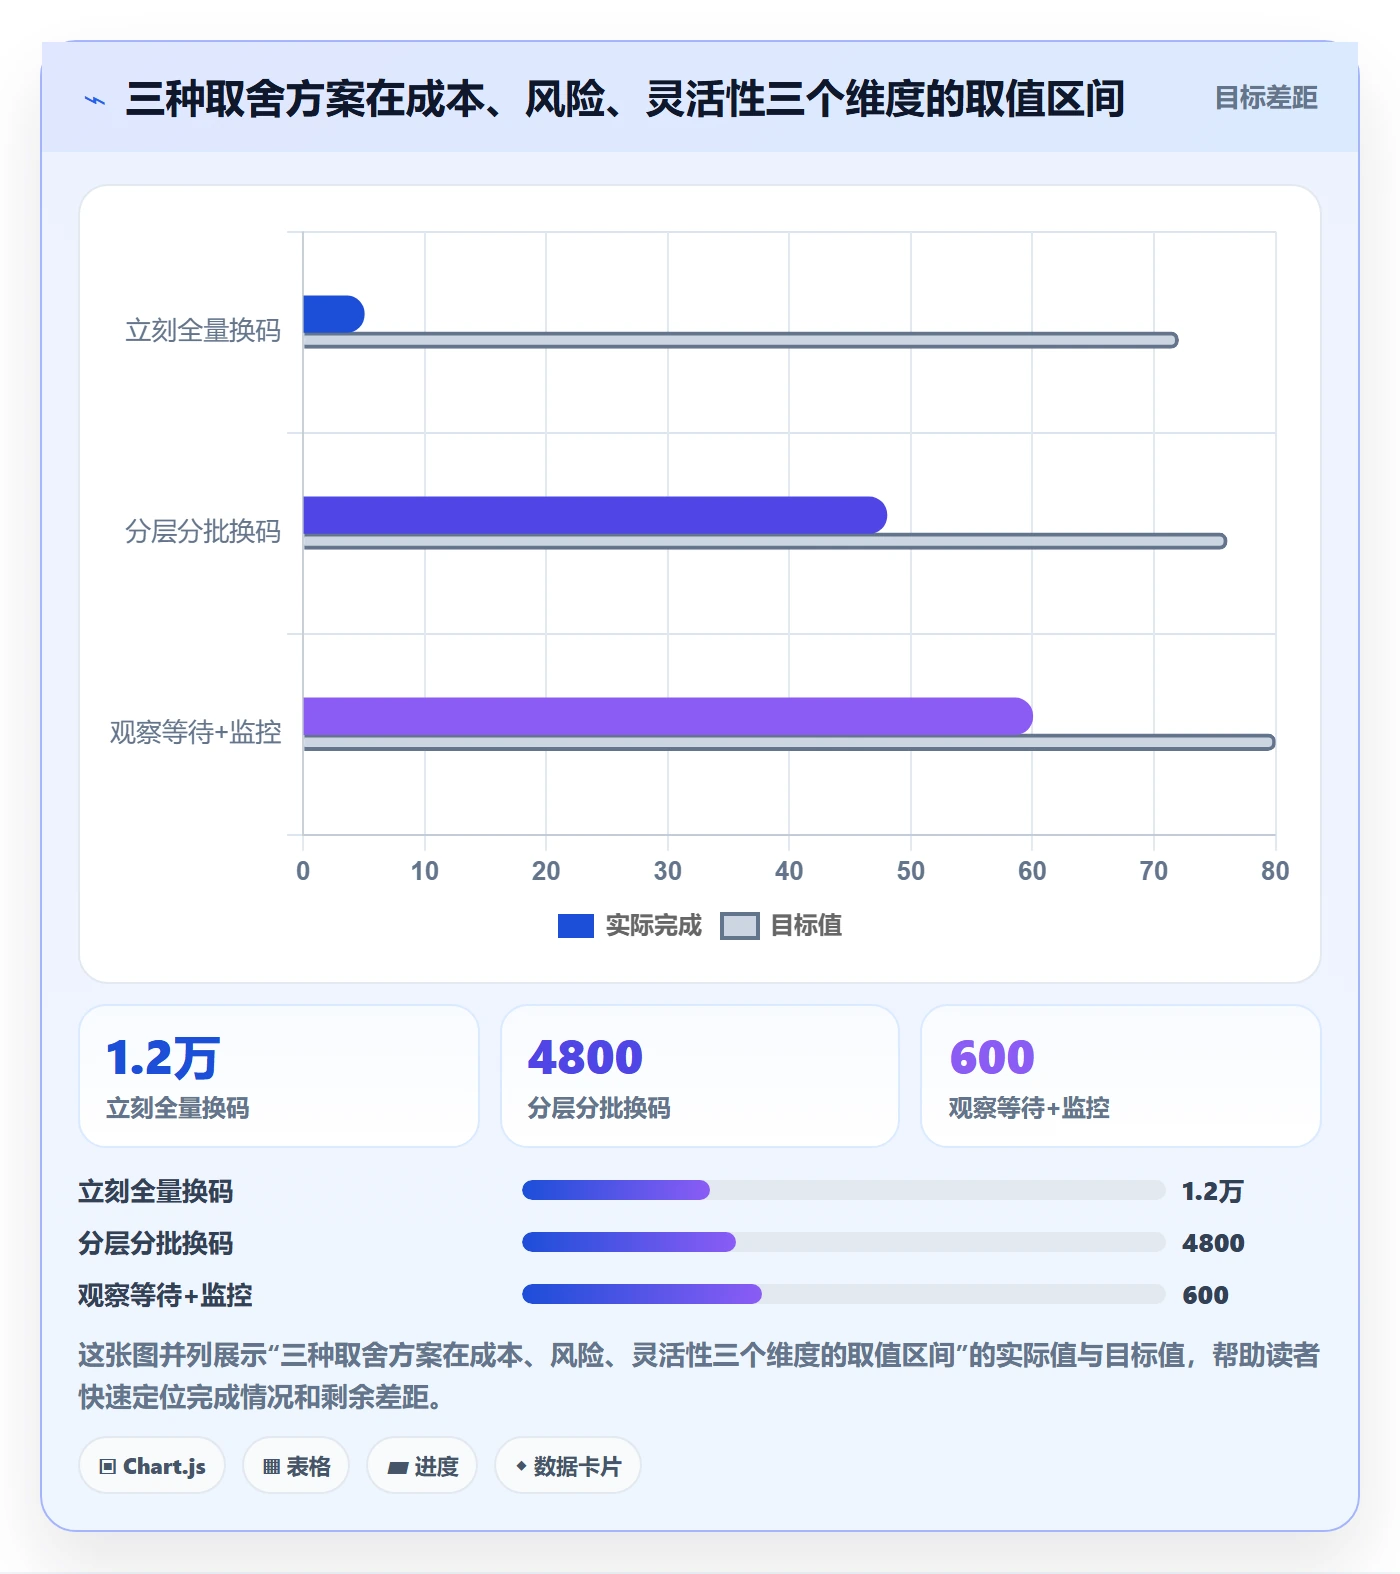The image size is (1400, 1574).
Task: Click the 4800 value after the progress bar
Action: click(1213, 1243)
